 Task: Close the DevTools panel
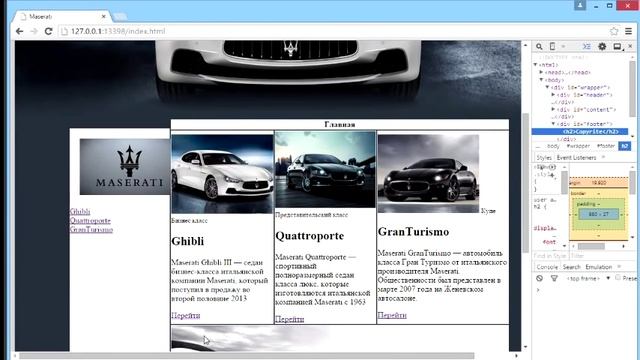pos(630,47)
